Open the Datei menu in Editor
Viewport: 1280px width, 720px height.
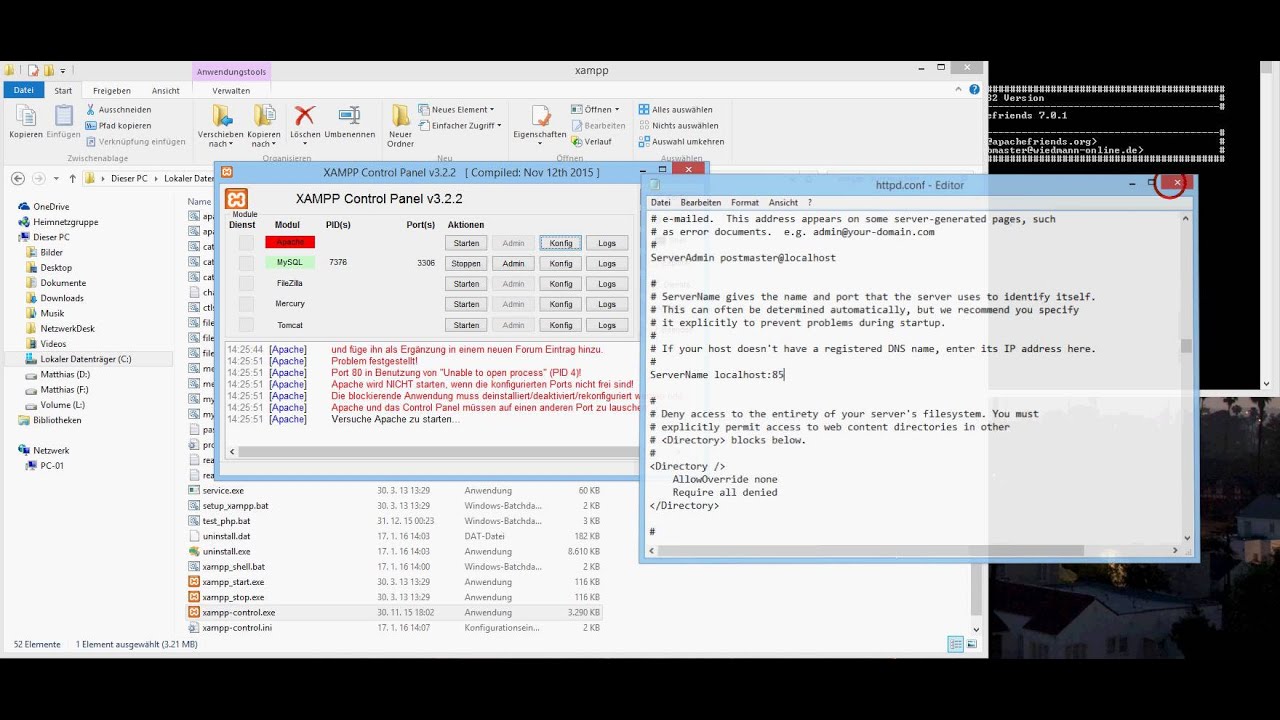pos(661,202)
